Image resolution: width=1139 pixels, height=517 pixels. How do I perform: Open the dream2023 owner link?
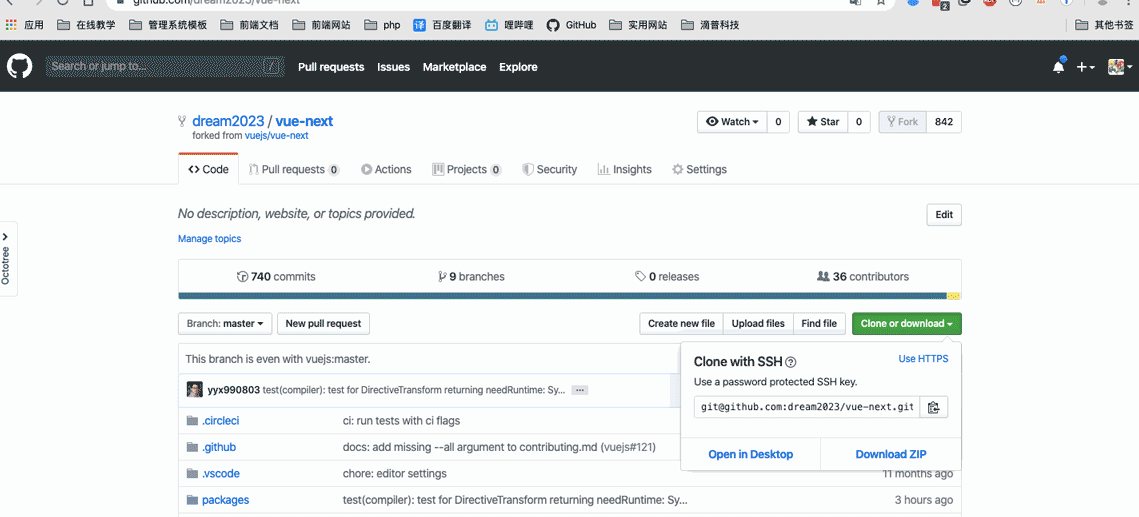[226, 121]
